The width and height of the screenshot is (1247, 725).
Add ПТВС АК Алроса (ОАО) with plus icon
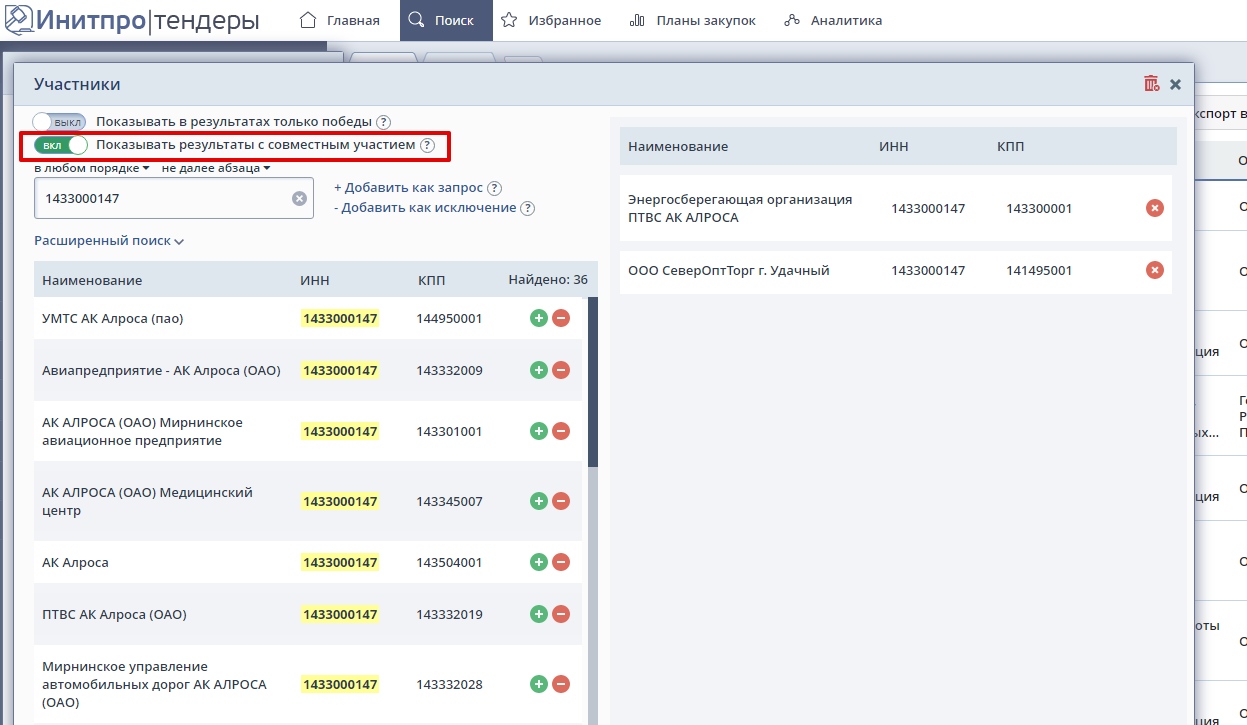pos(538,614)
